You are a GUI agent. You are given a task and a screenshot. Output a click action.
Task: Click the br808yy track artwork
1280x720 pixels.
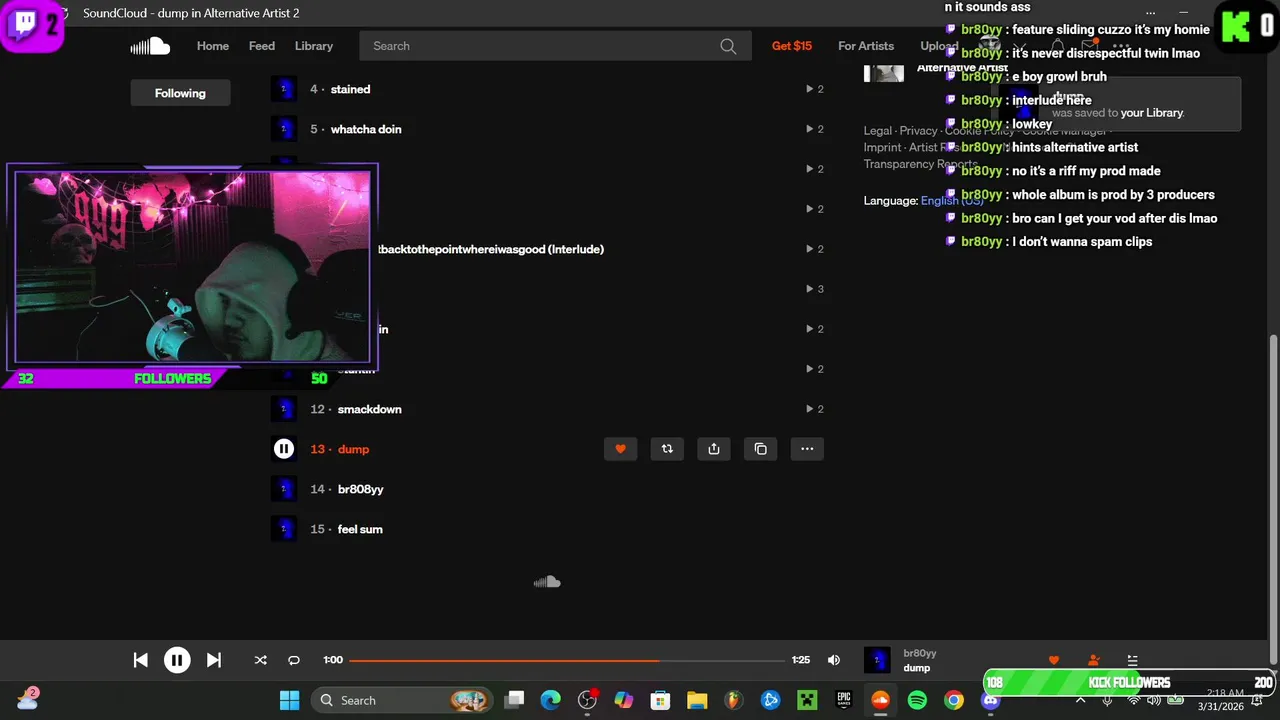tap(284, 489)
